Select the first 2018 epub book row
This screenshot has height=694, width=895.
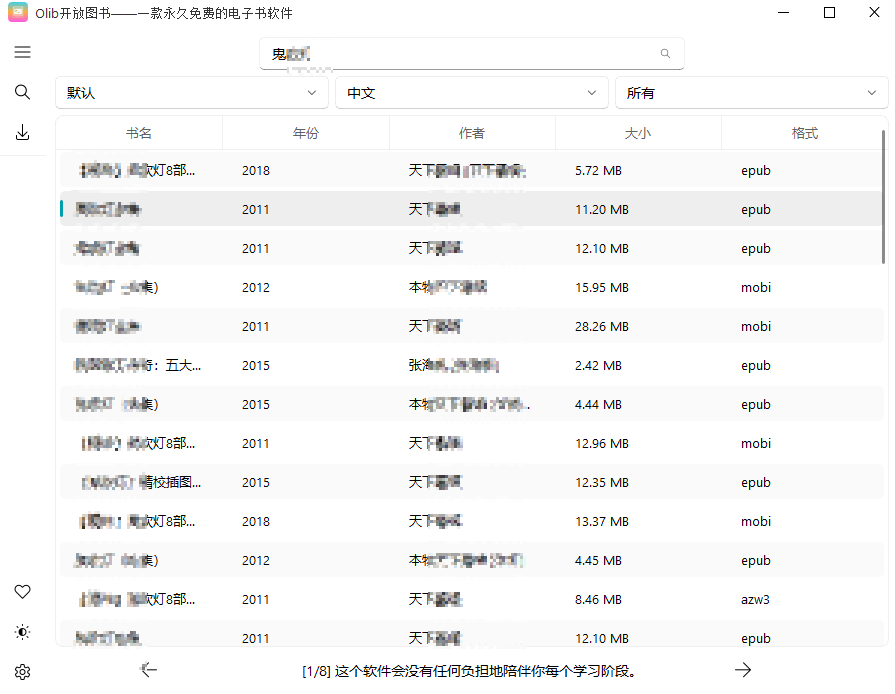click(x=400, y=170)
